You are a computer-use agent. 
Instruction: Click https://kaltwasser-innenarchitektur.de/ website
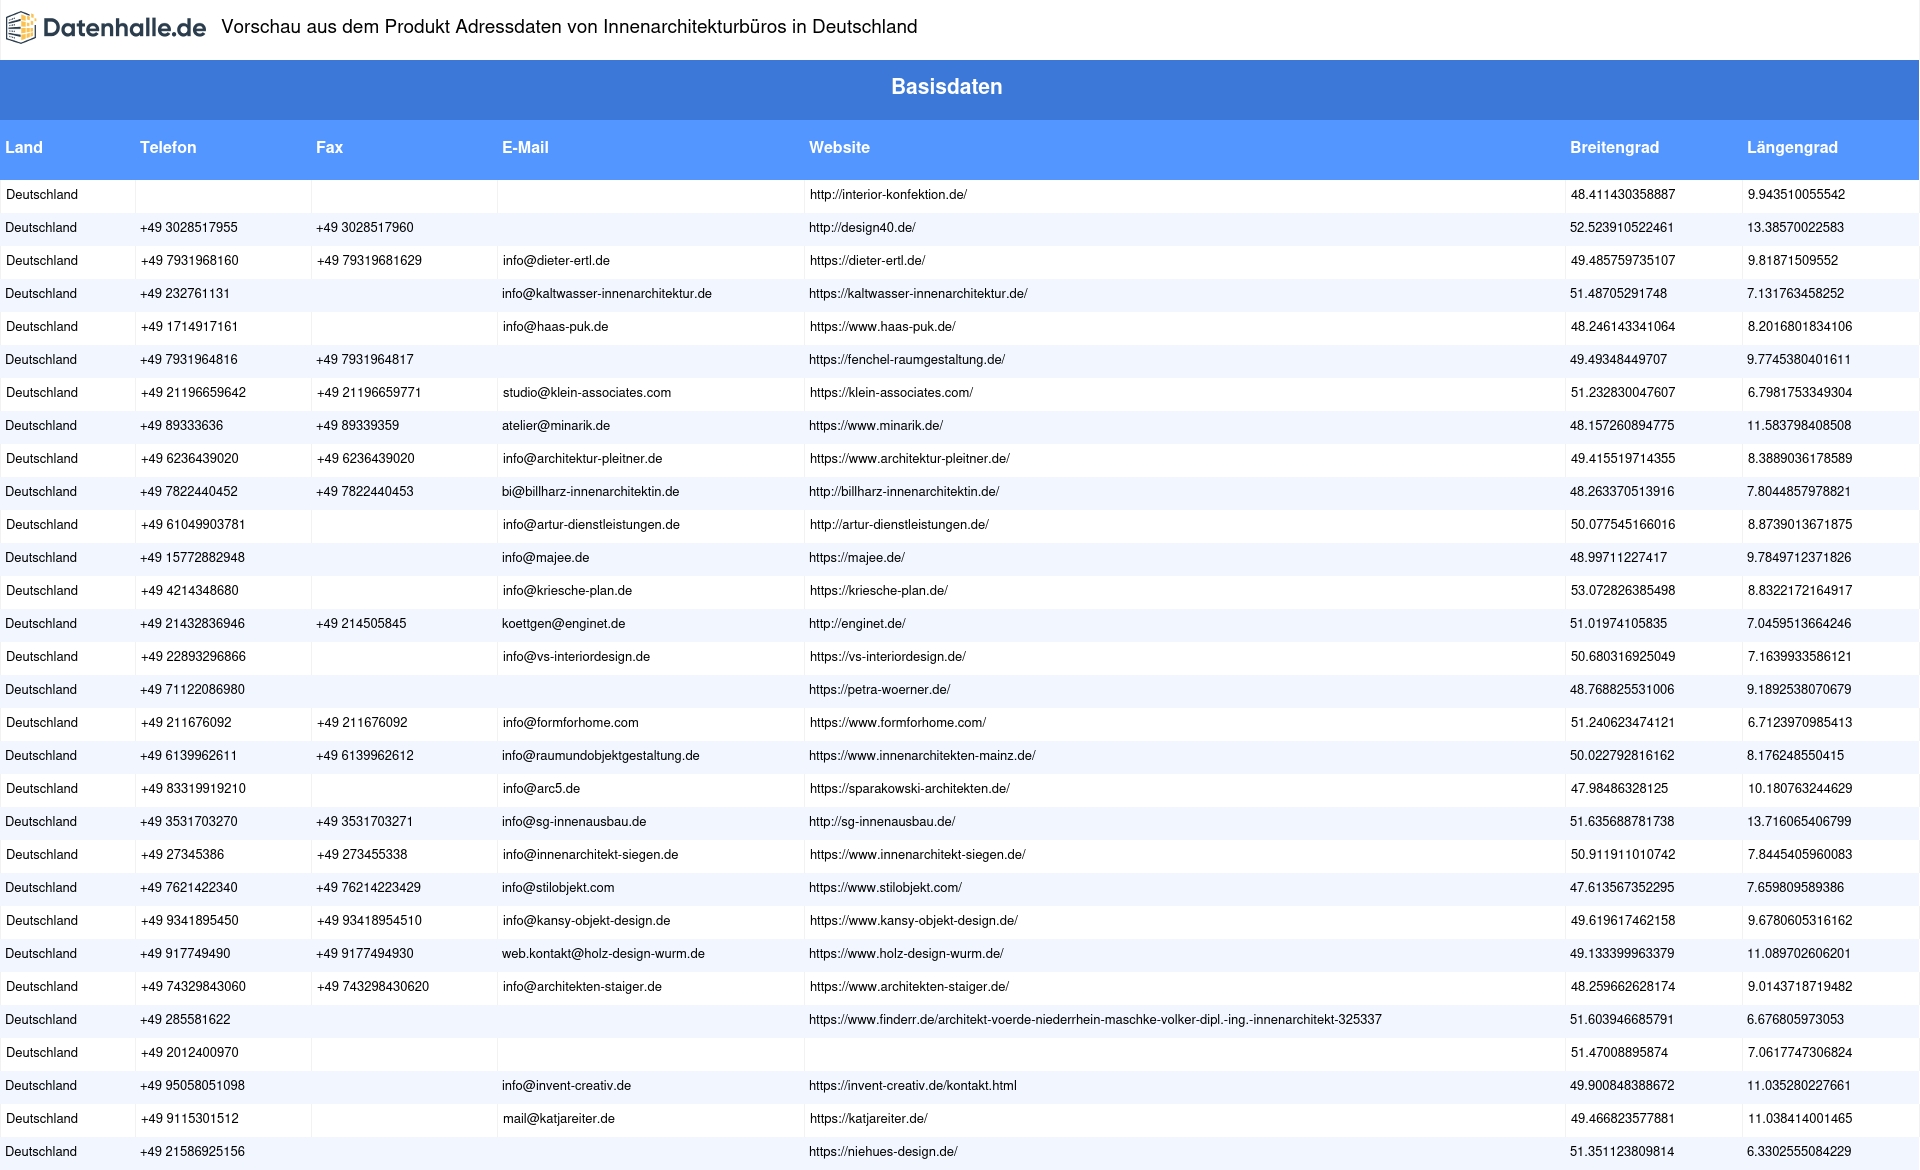[918, 294]
